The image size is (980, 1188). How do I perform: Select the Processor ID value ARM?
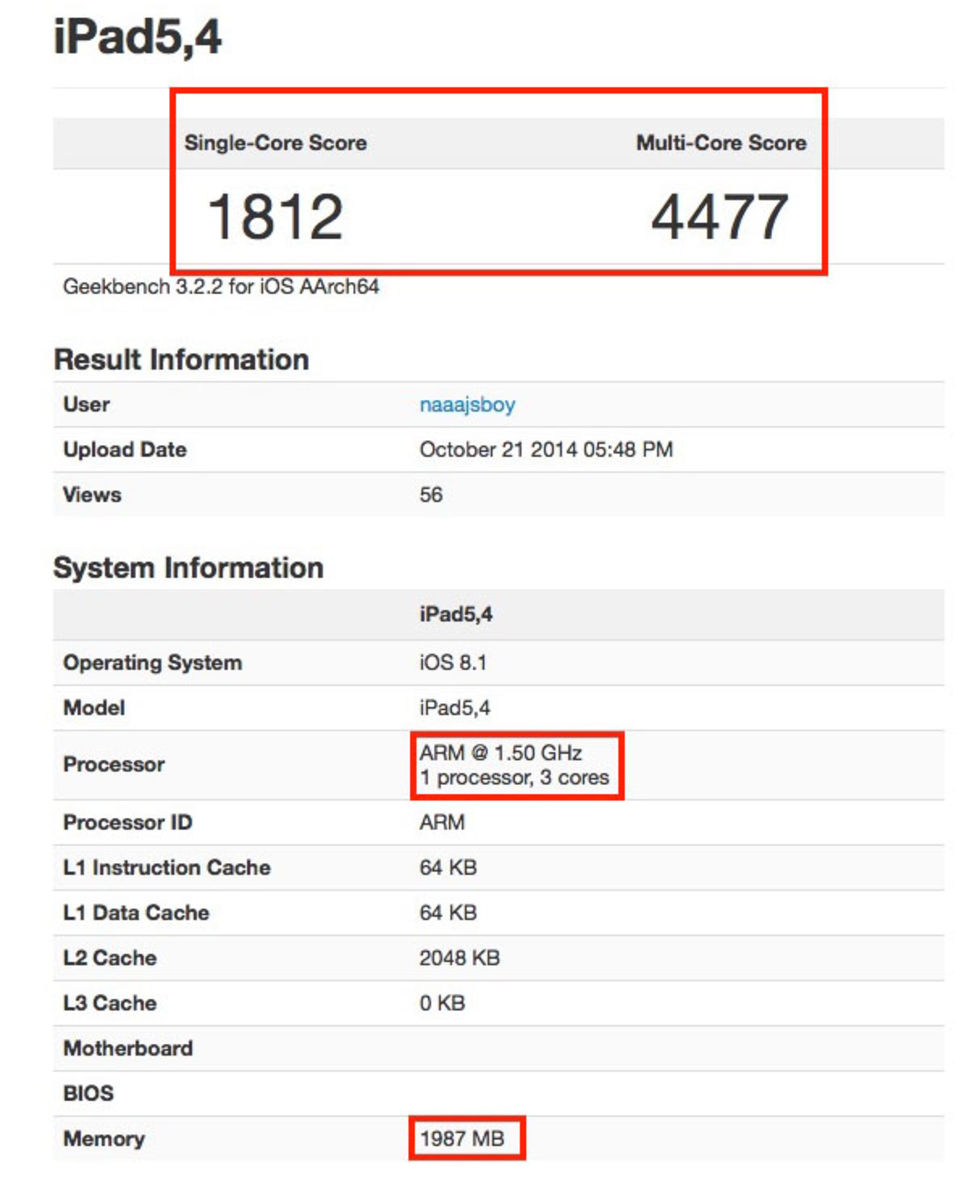[442, 822]
